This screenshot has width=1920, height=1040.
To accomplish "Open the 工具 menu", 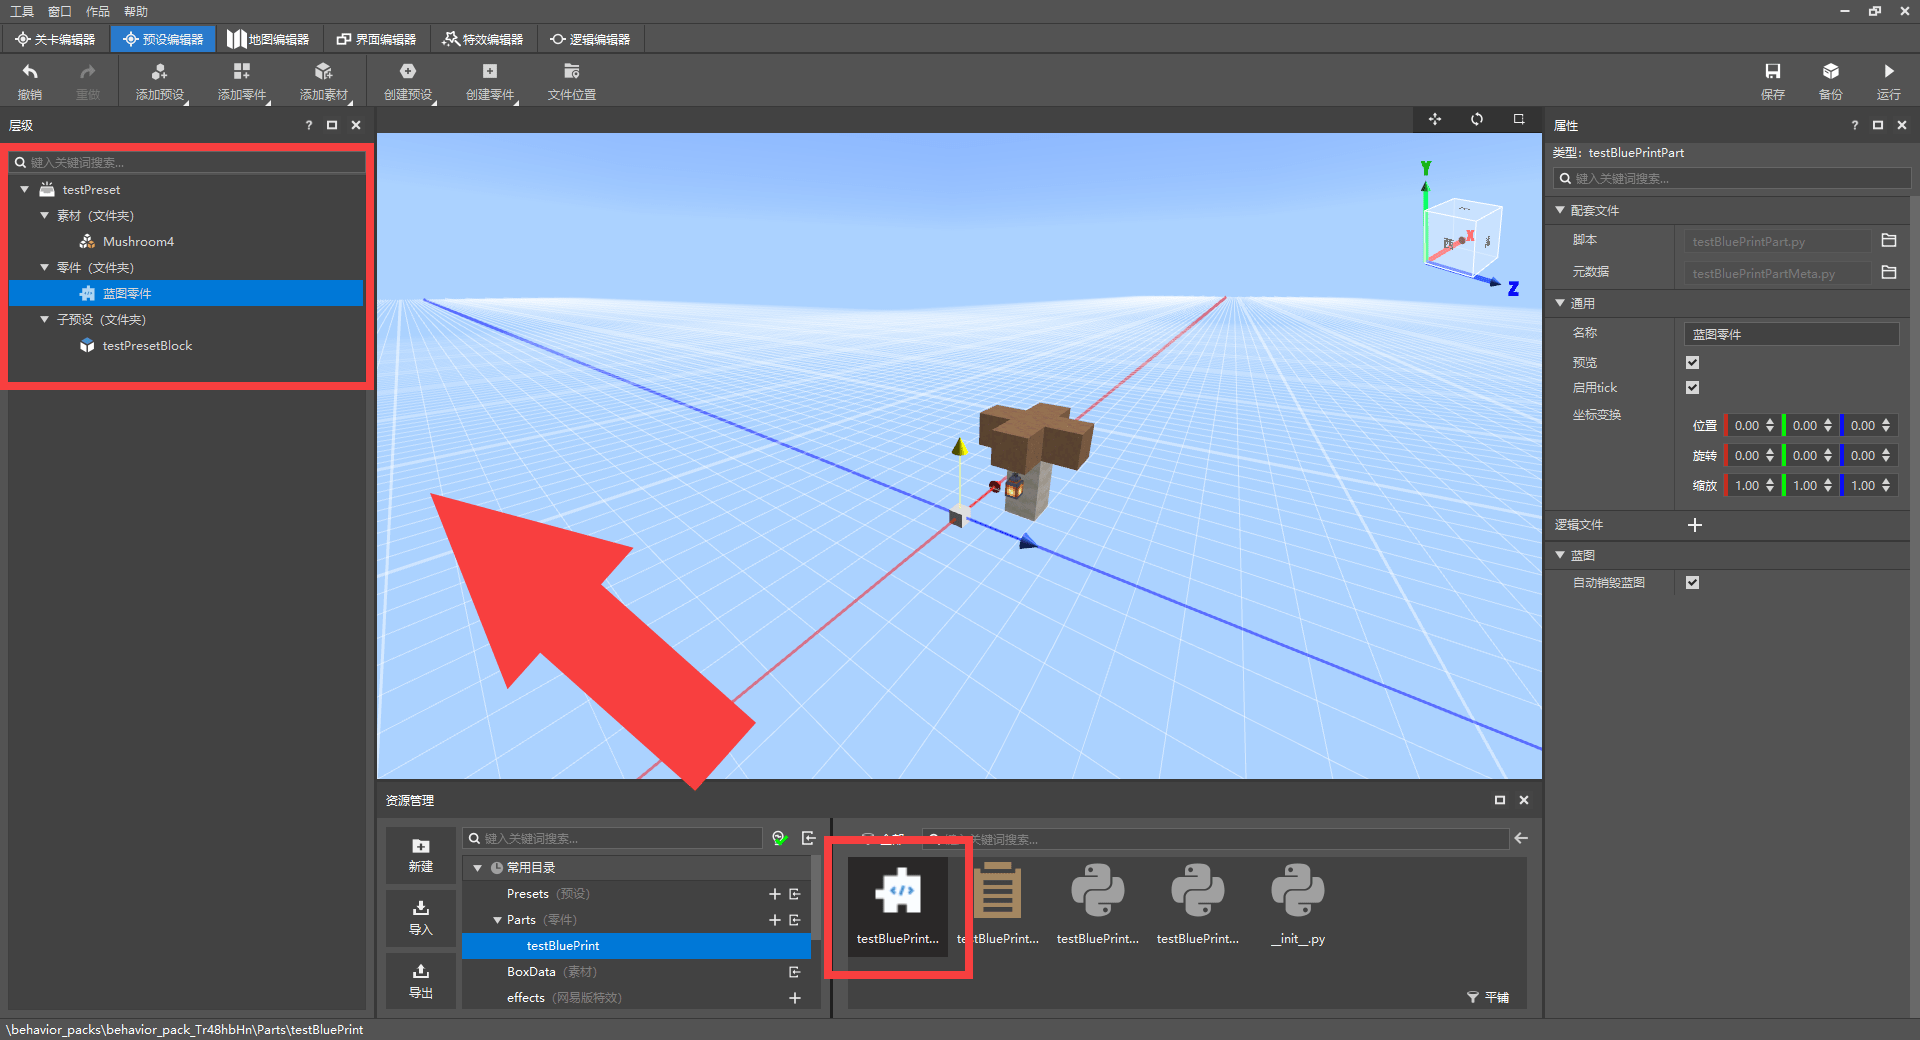I will (x=22, y=11).
